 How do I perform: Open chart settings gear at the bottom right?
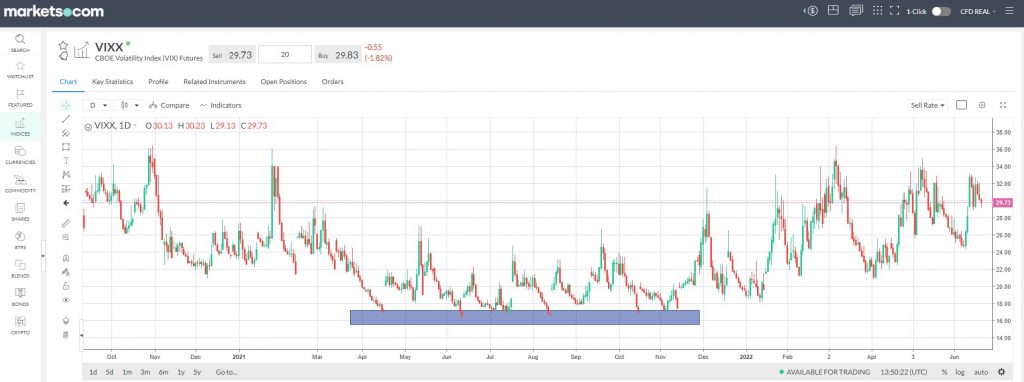tap(1001, 372)
